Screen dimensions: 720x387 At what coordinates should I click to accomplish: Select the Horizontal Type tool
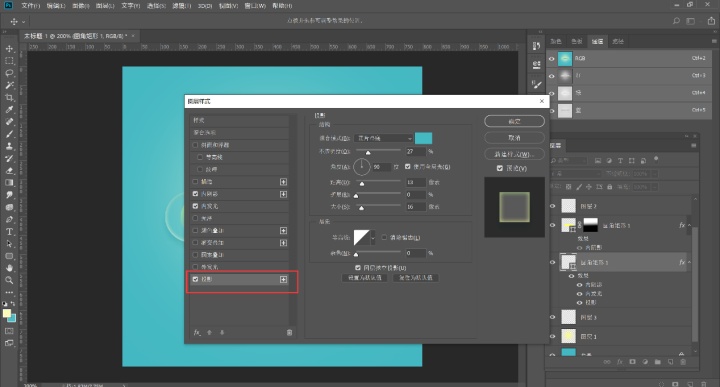pyautogui.click(x=9, y=232)
